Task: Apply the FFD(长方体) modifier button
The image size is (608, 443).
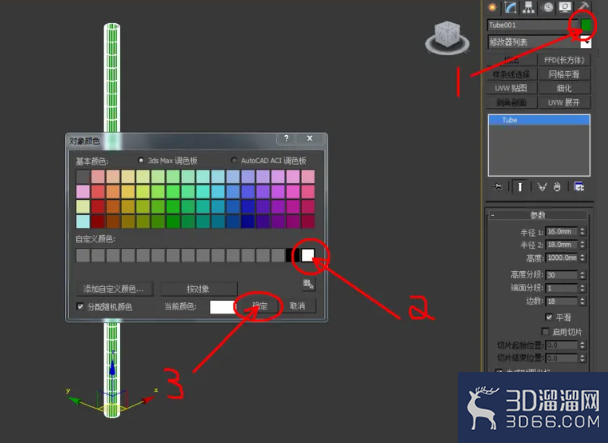Action: click(x=564, y=60)
